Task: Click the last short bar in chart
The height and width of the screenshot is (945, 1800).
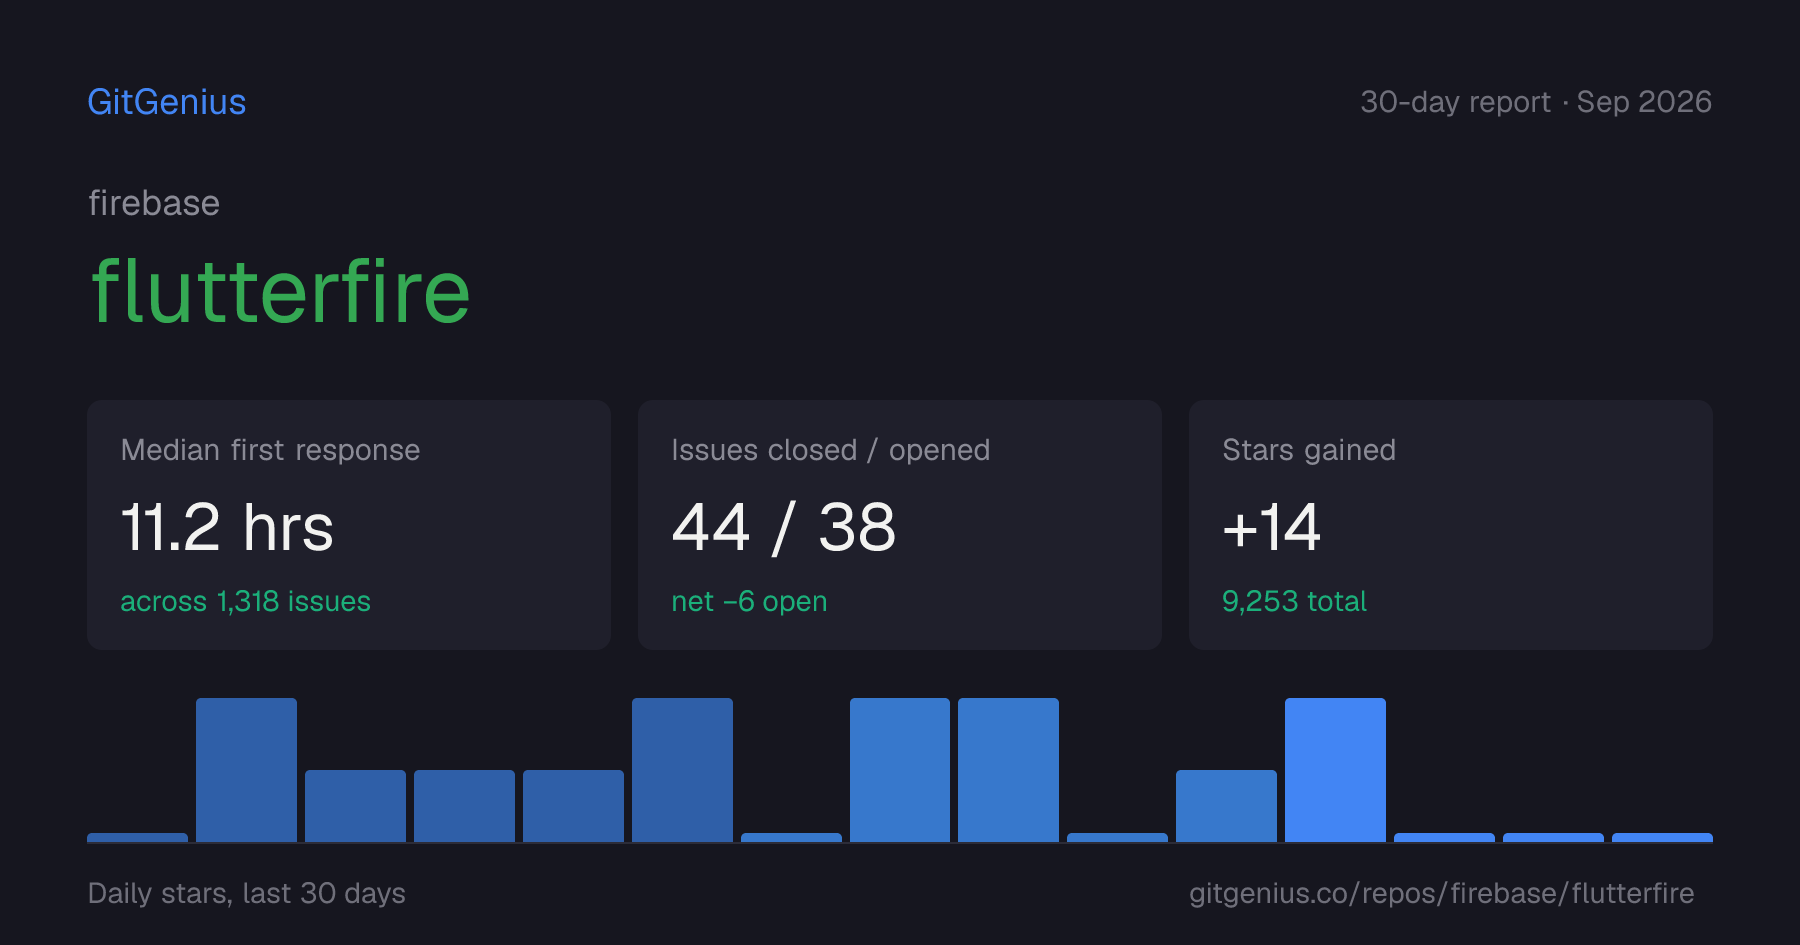Action: [x=1662, y=837]
